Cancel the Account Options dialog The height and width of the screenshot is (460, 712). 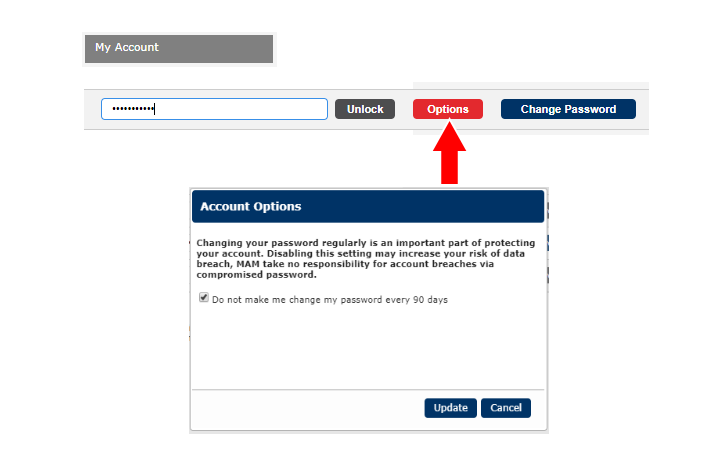click(505, 408)
